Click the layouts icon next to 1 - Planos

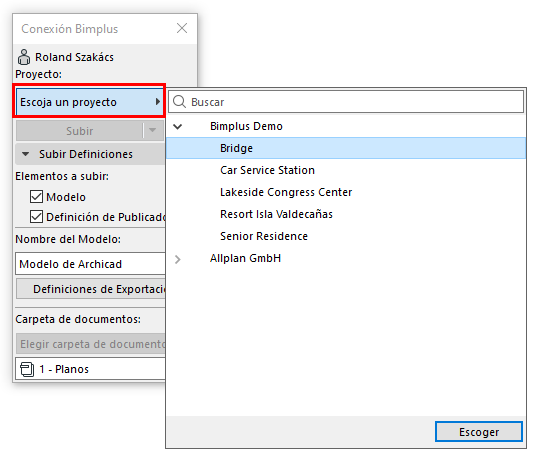(27, 369)
